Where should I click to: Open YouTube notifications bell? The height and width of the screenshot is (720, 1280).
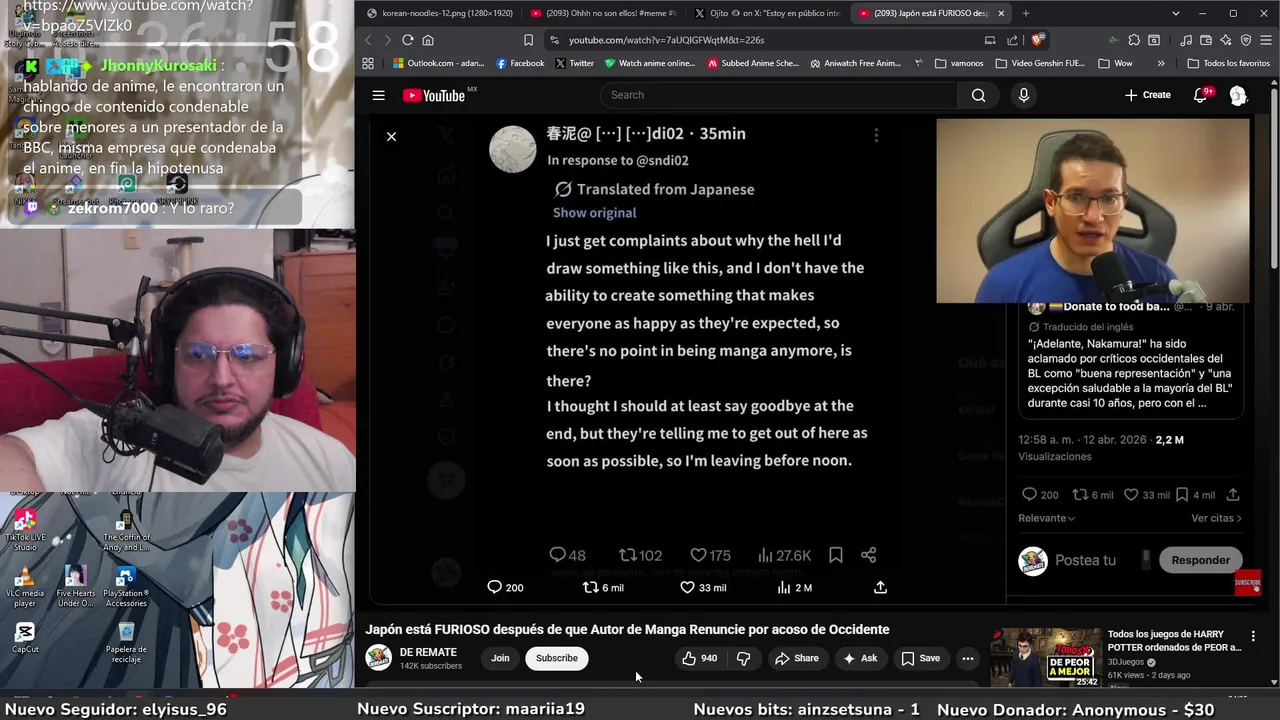[1201, 95]
